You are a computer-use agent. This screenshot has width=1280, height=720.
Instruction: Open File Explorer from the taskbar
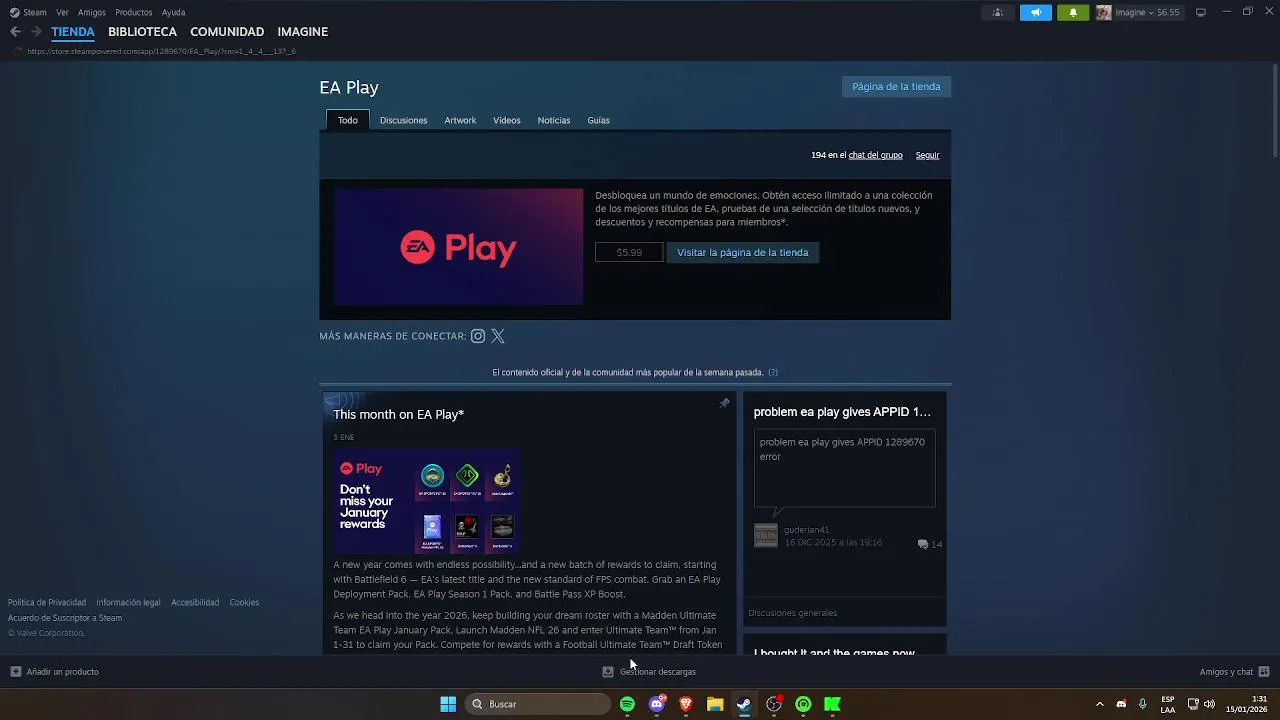point(715,704)
